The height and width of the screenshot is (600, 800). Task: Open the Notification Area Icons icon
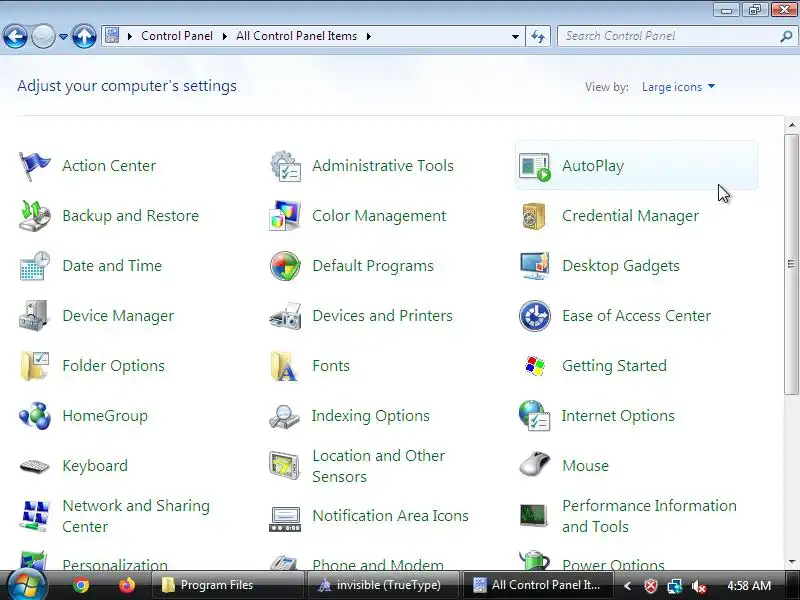pyautogui.click(x=285, y=519)
